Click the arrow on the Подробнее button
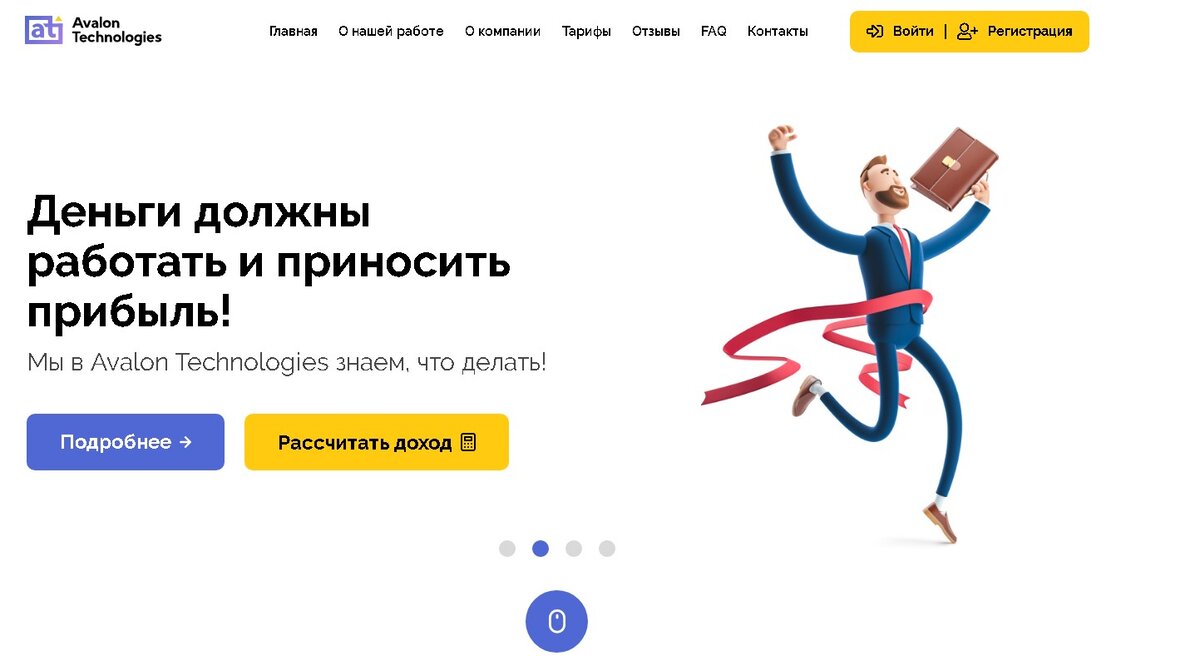The image size is (1200, 661). click(x=185, y=442)
